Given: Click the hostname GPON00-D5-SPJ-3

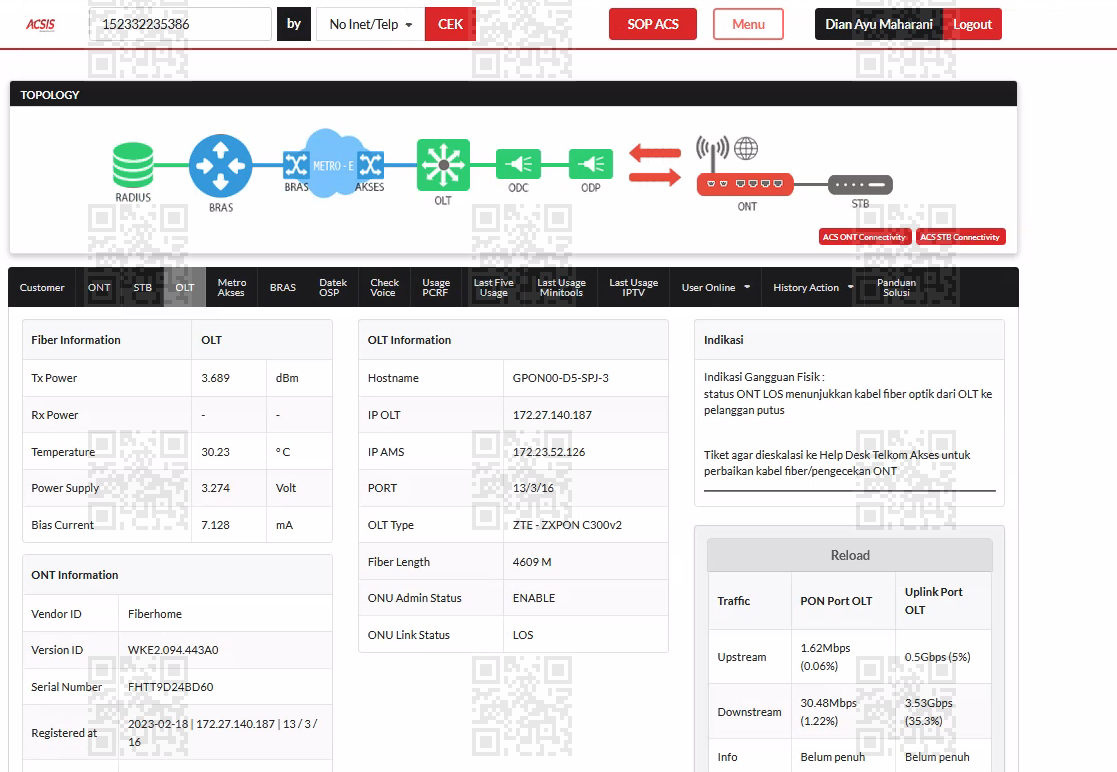Looking at the screenshot, I should [x=561, y=378].
